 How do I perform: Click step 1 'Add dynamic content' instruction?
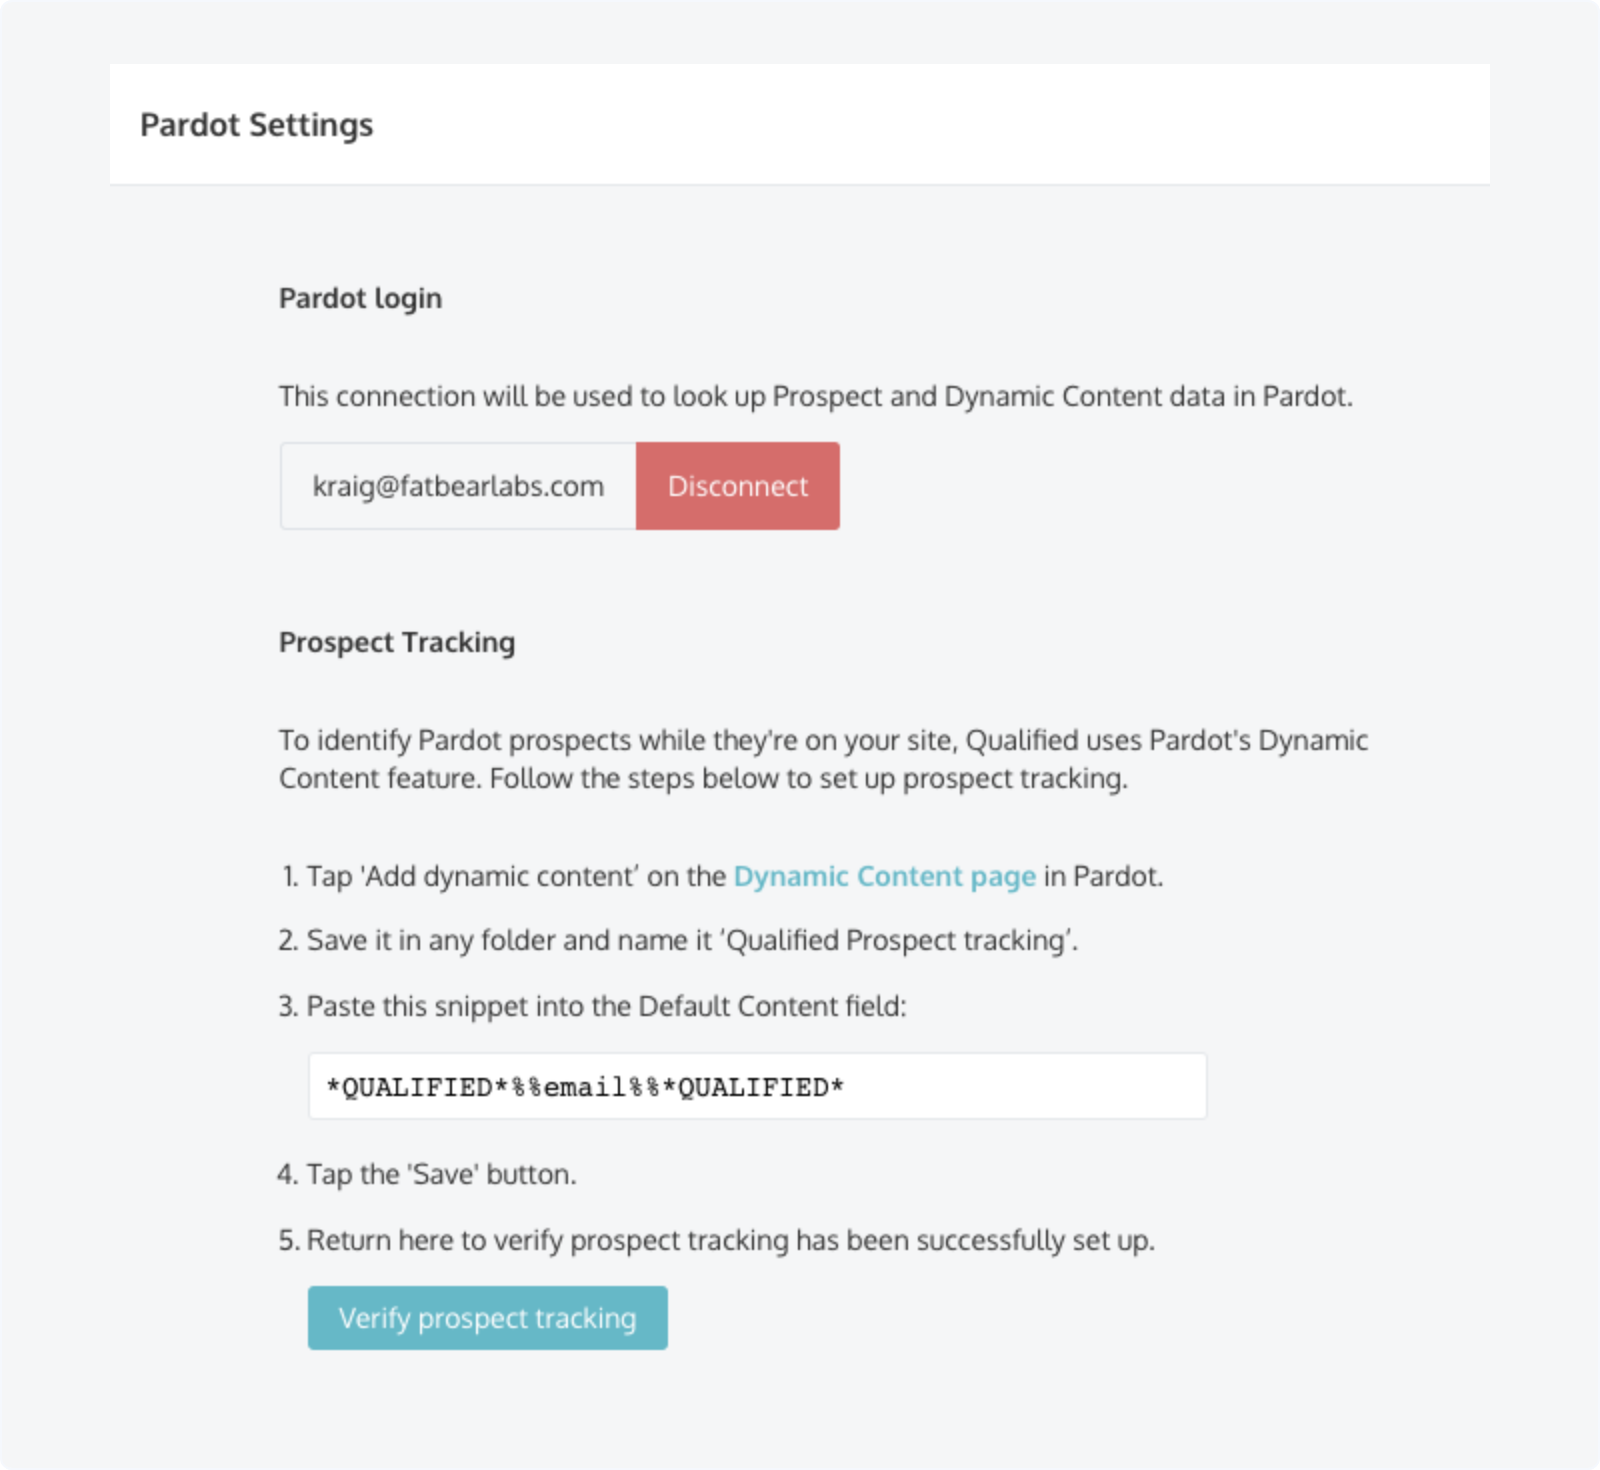(500, 876)
